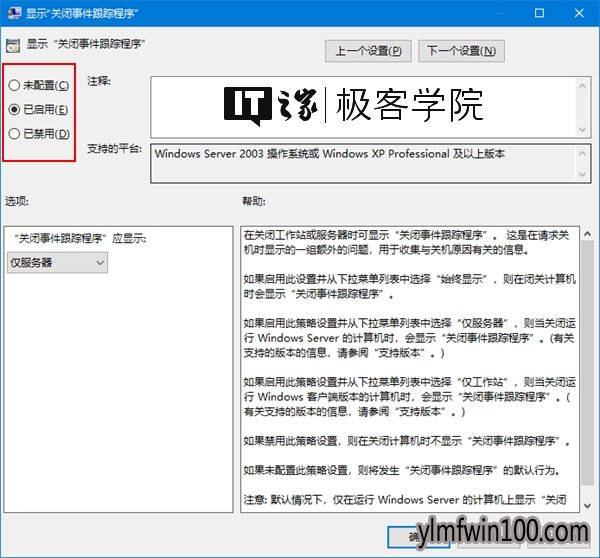Click the help panel scroll down arrow
The width and height of the screenshot is (600, 558).
587,506
